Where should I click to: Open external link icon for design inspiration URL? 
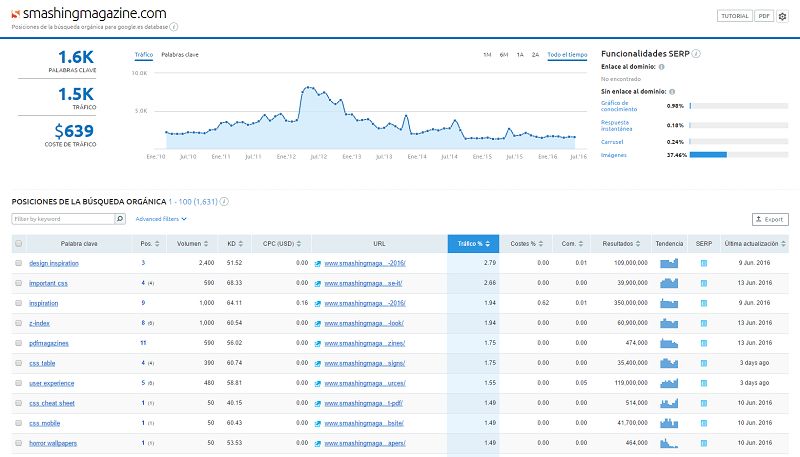(x=317, y=264)
